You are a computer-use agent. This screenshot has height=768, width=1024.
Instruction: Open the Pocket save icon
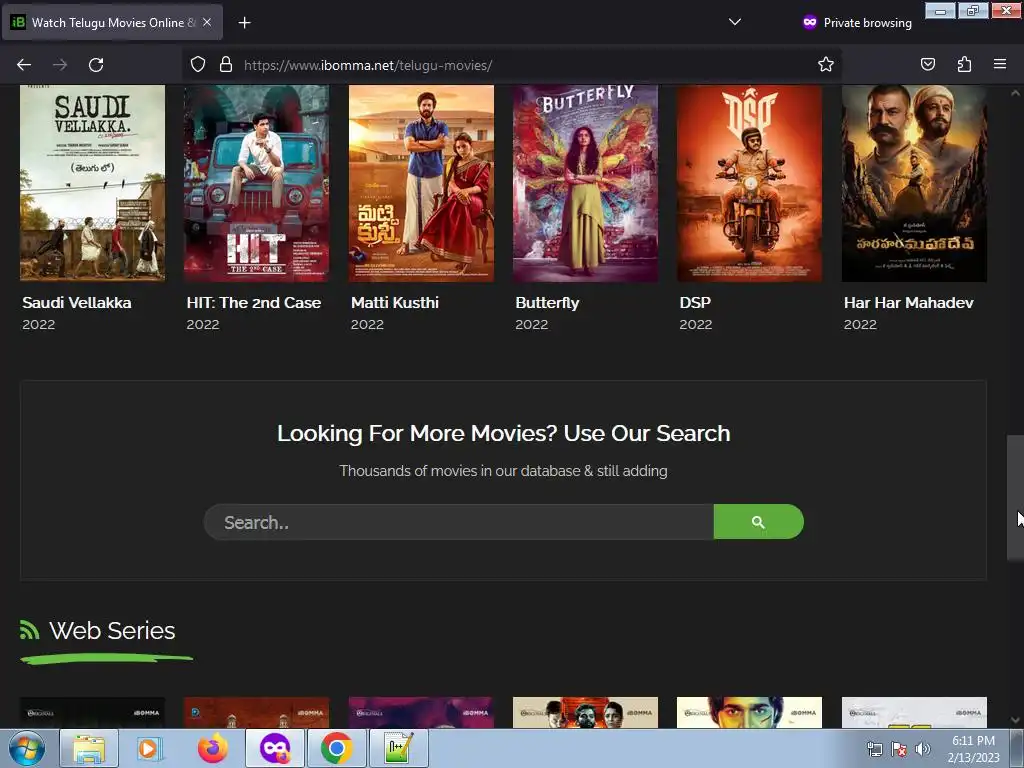927,65
